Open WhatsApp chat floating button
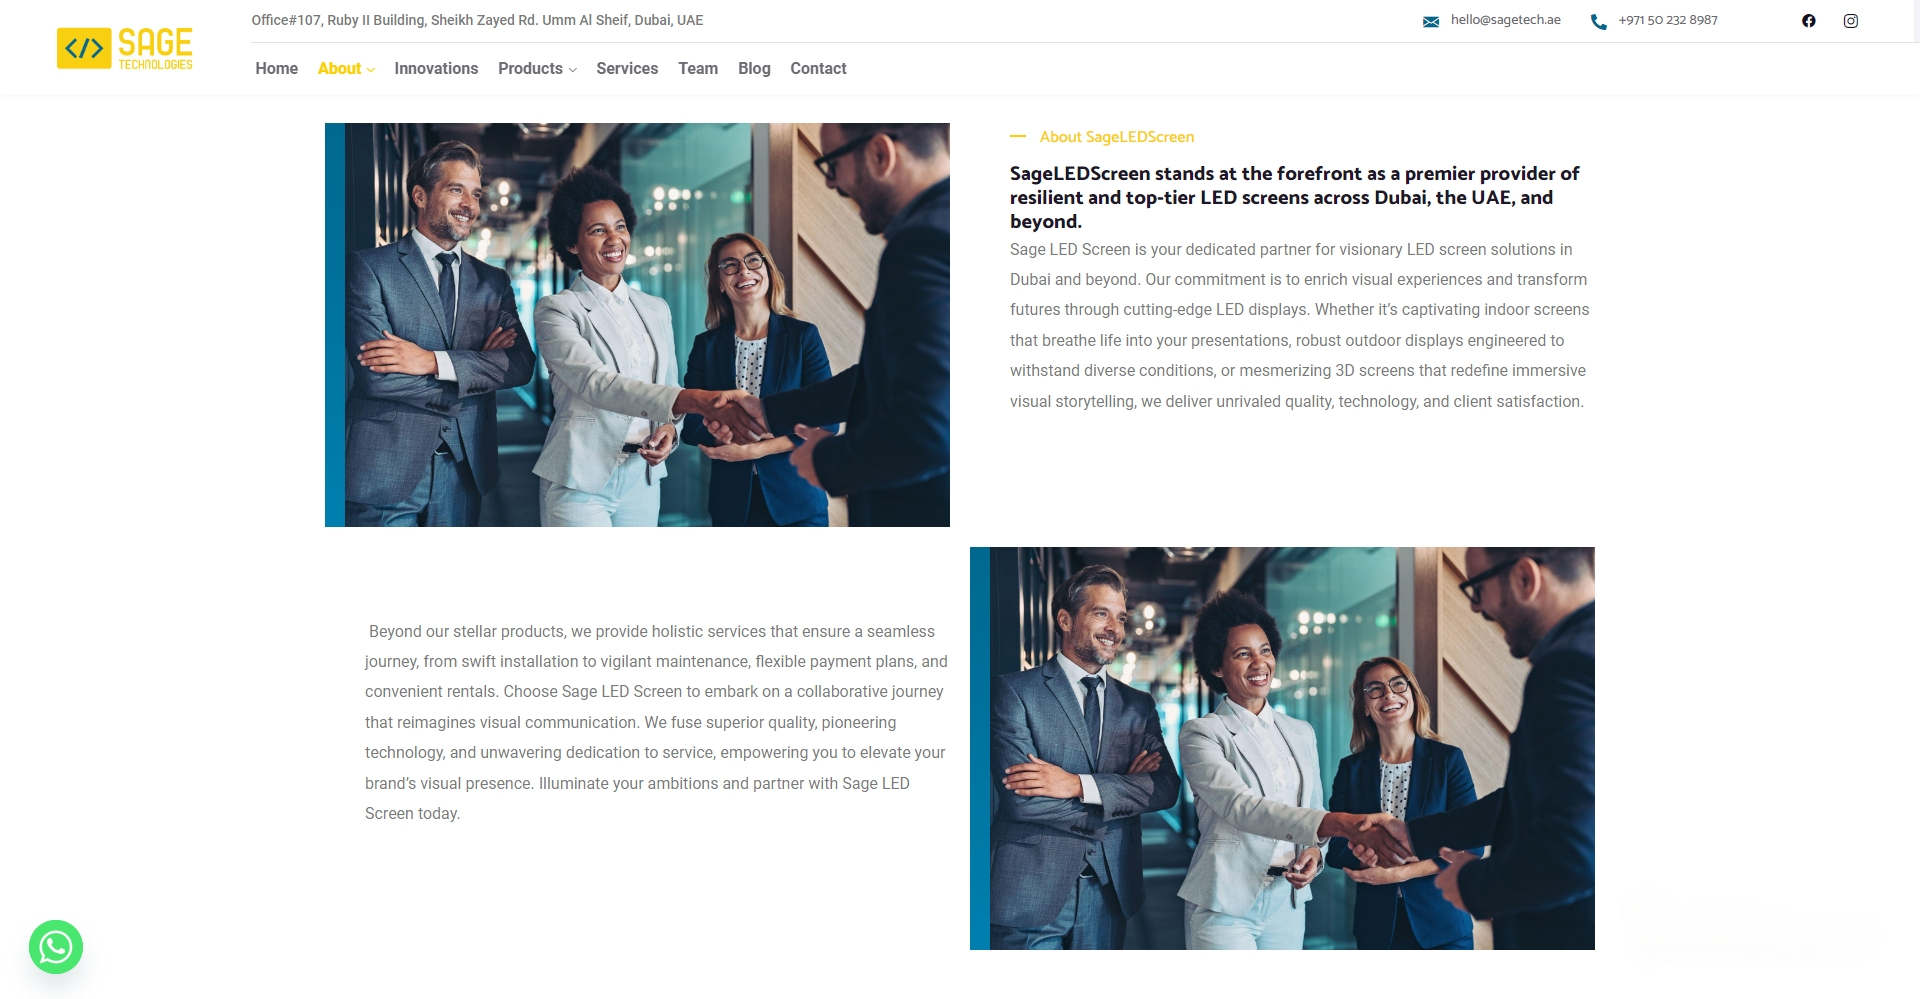 [x=56, y=947]
